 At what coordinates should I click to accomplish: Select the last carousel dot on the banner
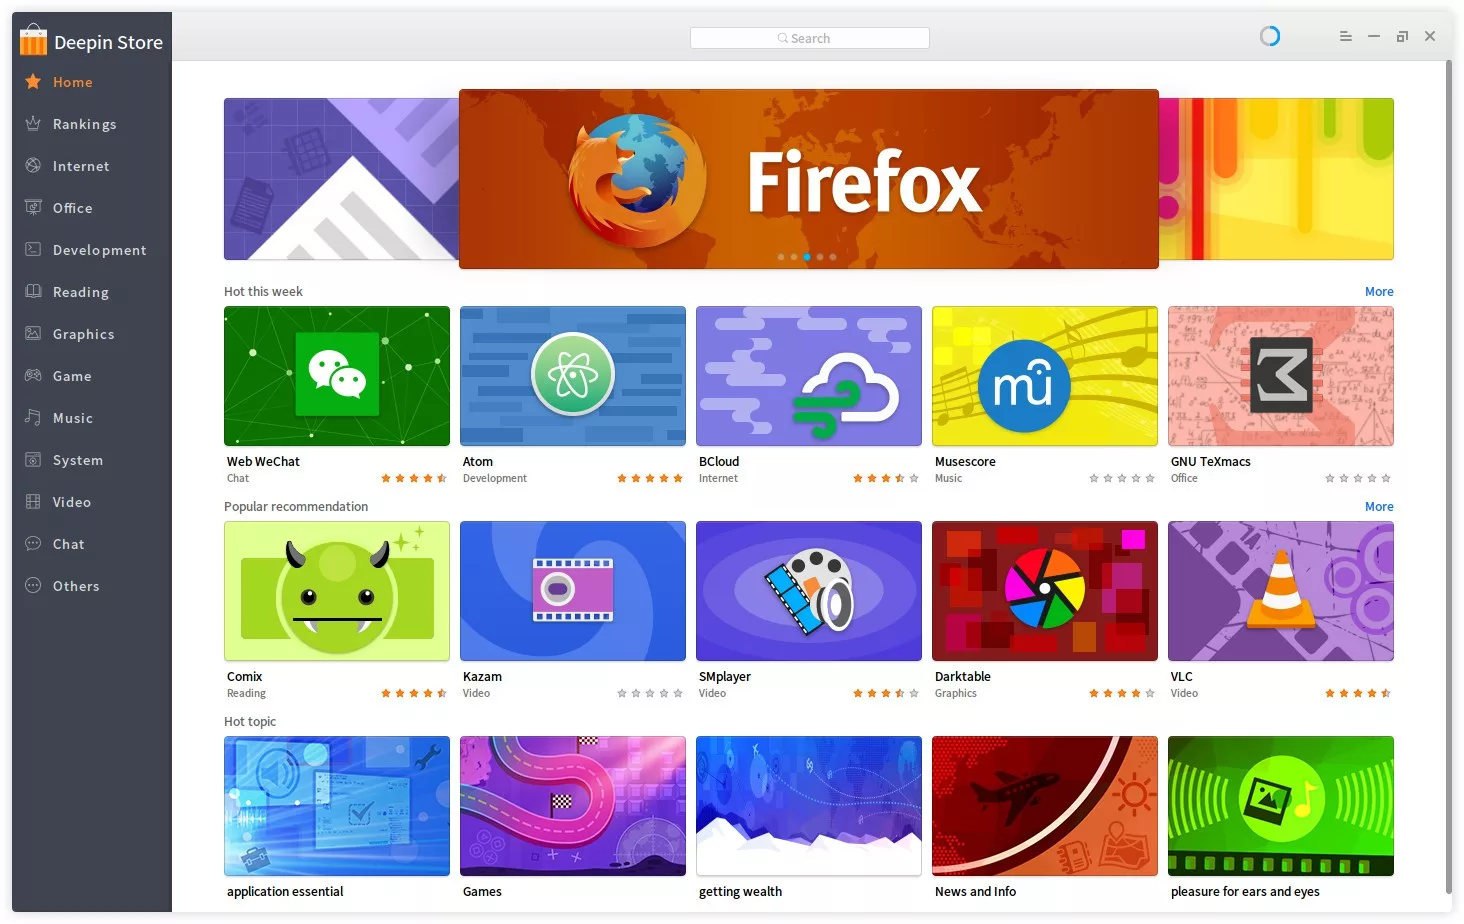coord(833,257)
